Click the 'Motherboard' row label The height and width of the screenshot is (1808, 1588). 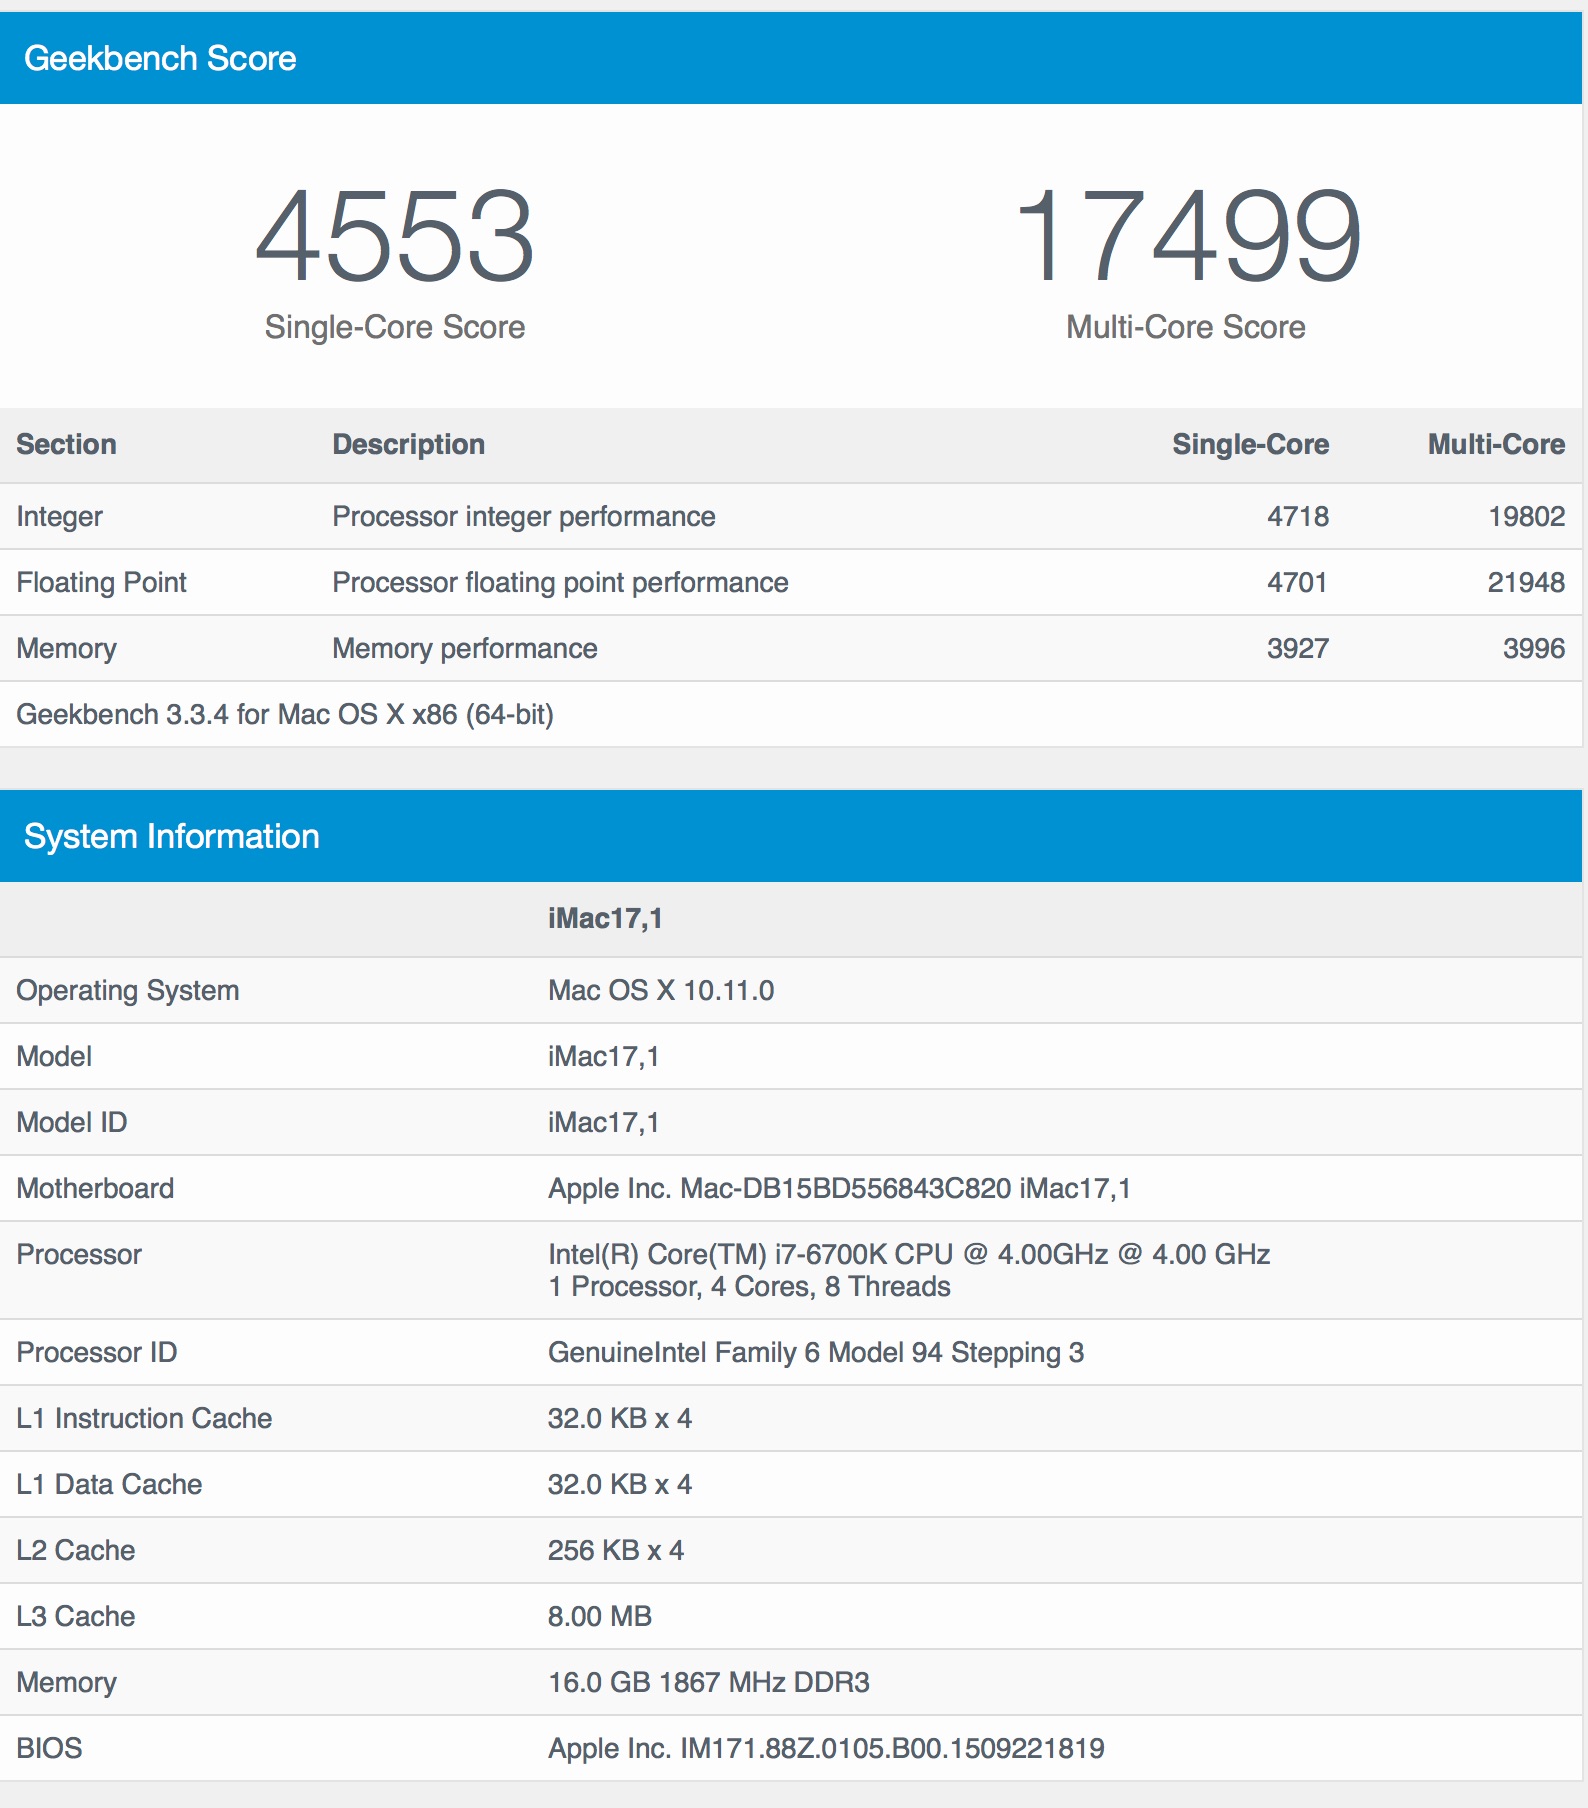click(x=96, y=1188)
